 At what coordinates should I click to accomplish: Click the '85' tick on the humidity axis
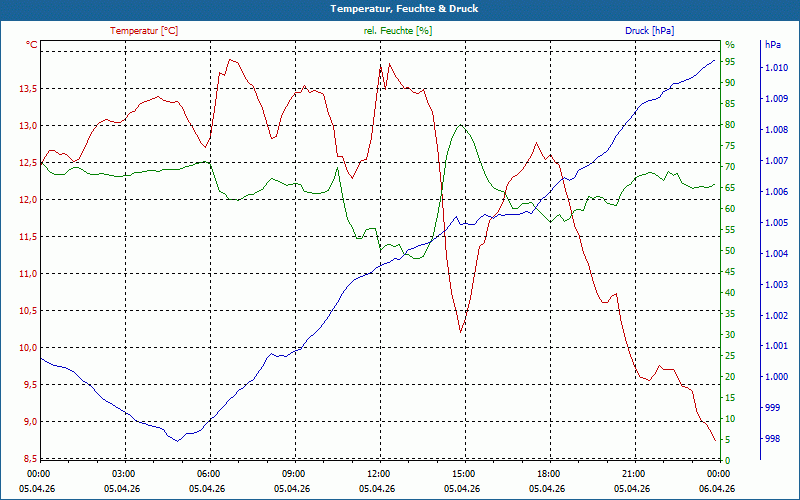tap(730, 104)
